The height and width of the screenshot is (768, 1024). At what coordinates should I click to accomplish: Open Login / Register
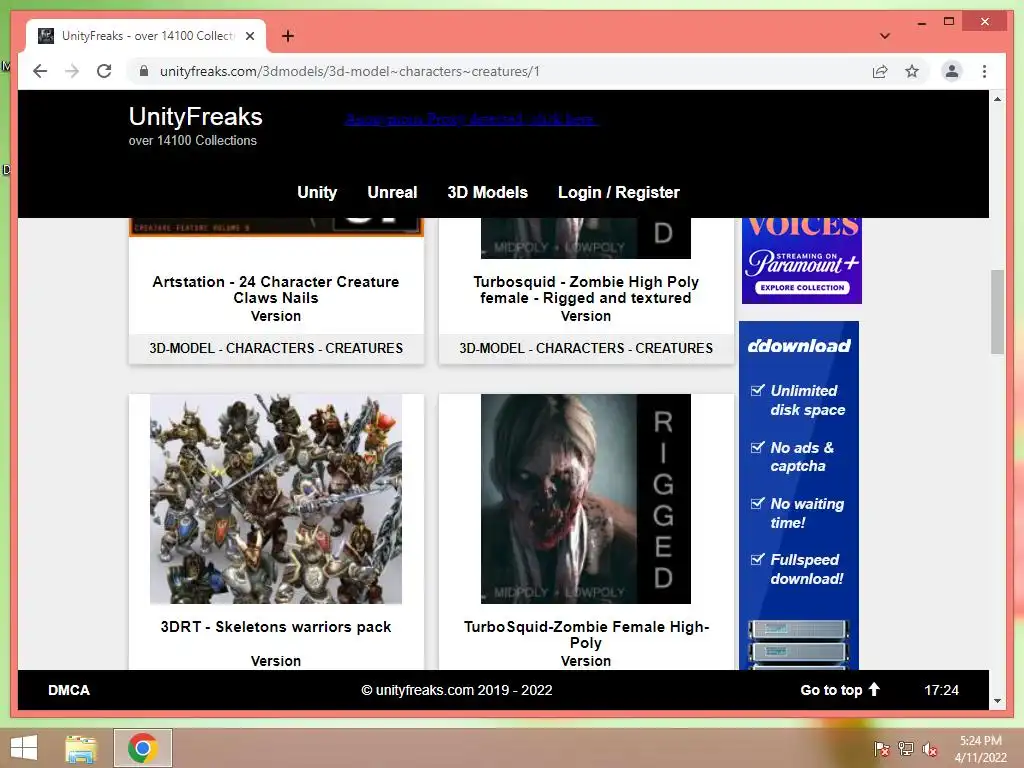click(618, 192)
